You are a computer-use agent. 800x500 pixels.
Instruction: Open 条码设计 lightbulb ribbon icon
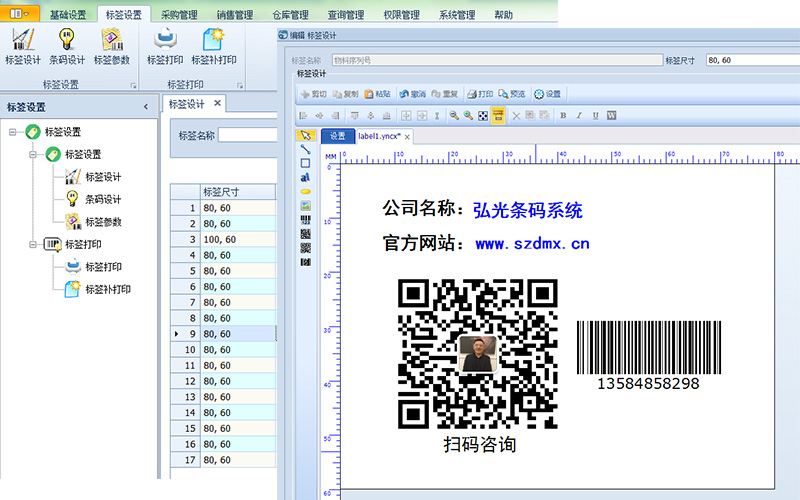pyautogui.click(x=67, y=46)
